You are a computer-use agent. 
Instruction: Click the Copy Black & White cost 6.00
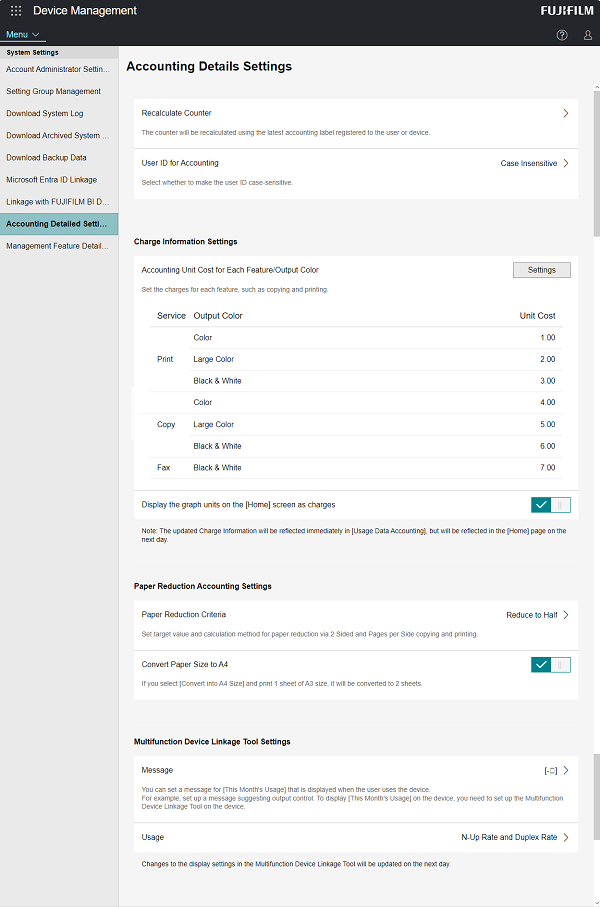click(547, 447)
